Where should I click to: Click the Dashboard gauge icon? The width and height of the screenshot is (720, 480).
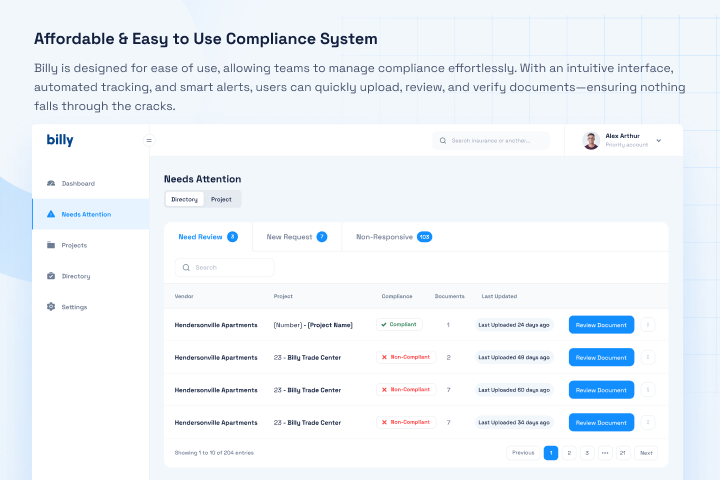coord(51,183)
